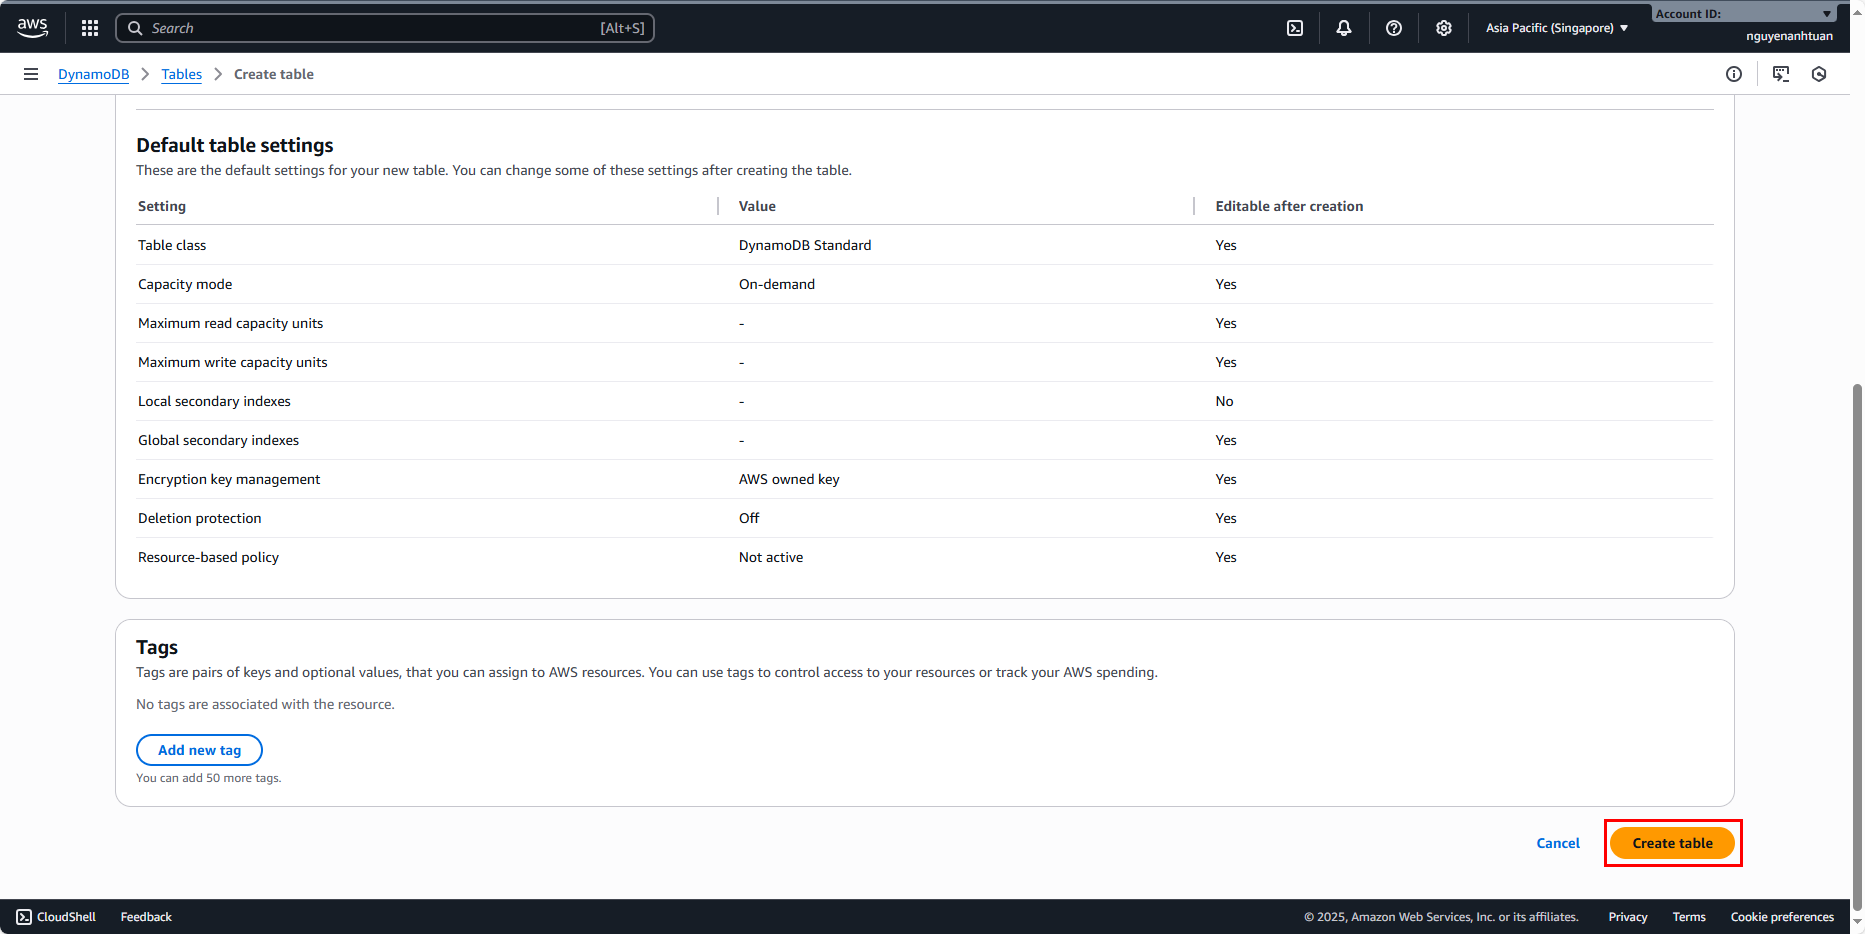Image resolution: width=1865 pixels, height=934 pixels.
Task: Click the AWS logo home icon
Action: coord(32,28)
